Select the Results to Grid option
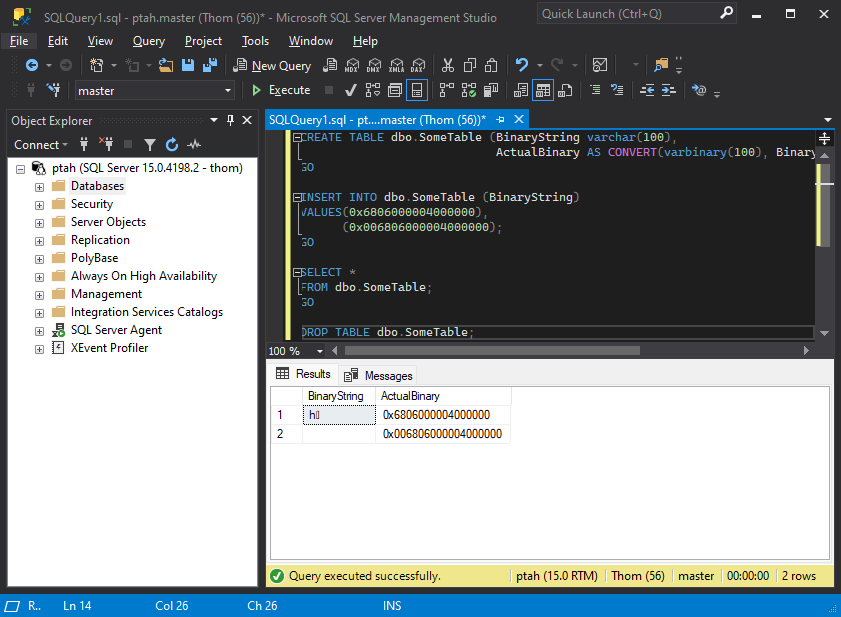Screen dimensions: 841x617 coord(543,90)
